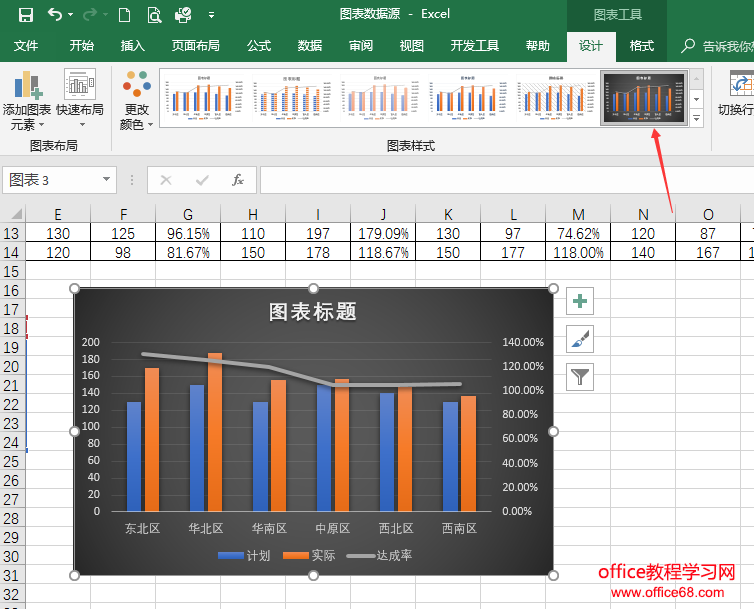Click cell containing 118.00%
The height and width of the screenshot is (609, 754).
(x=578, y=253)
